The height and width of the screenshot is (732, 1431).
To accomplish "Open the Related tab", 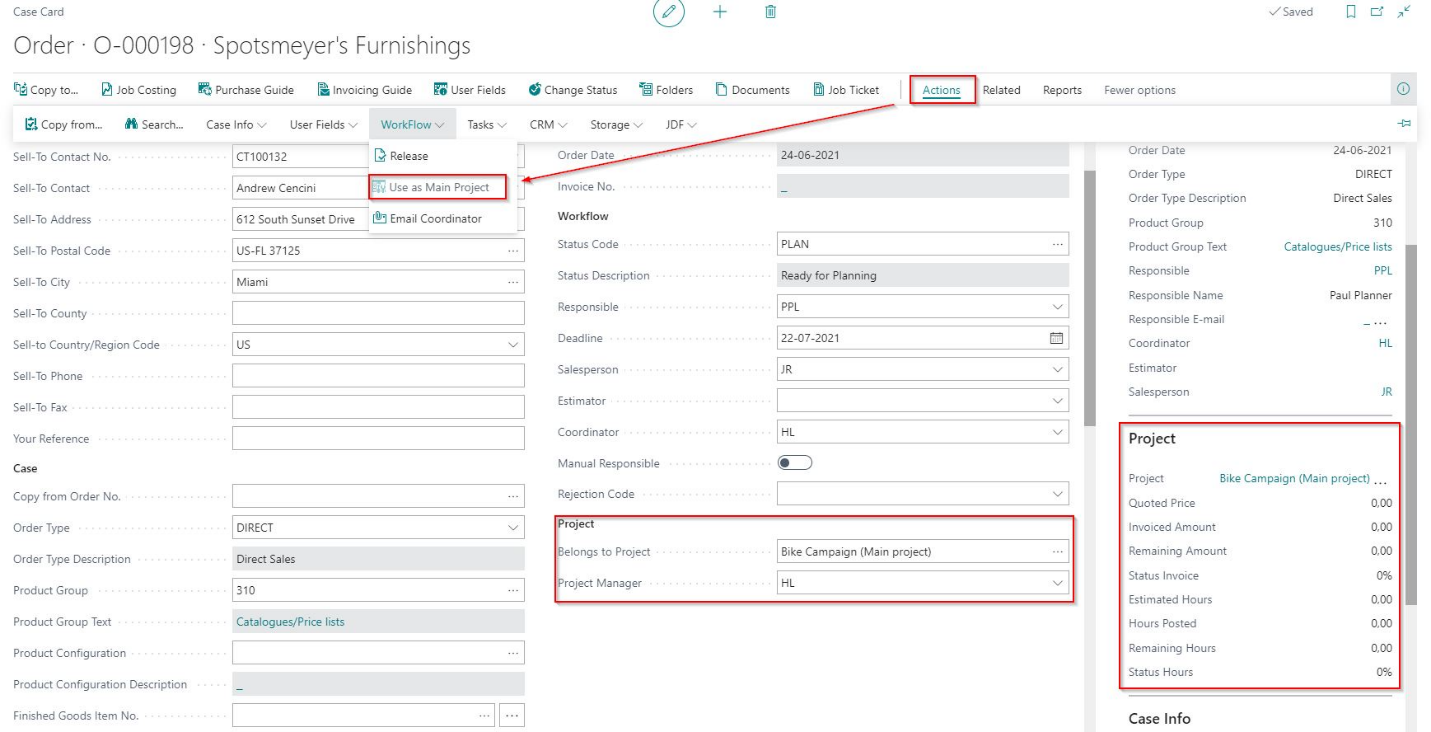I will click(x=1001, y=90).
